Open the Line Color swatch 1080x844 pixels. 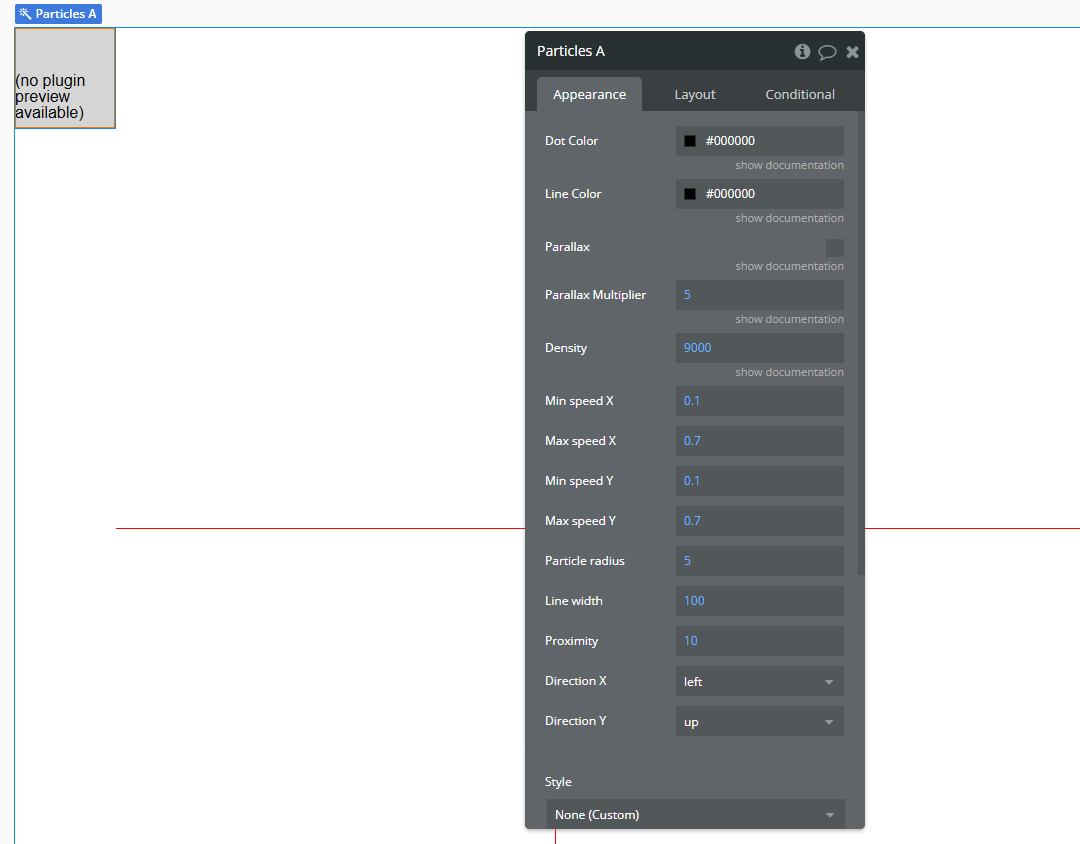(689, 193)
